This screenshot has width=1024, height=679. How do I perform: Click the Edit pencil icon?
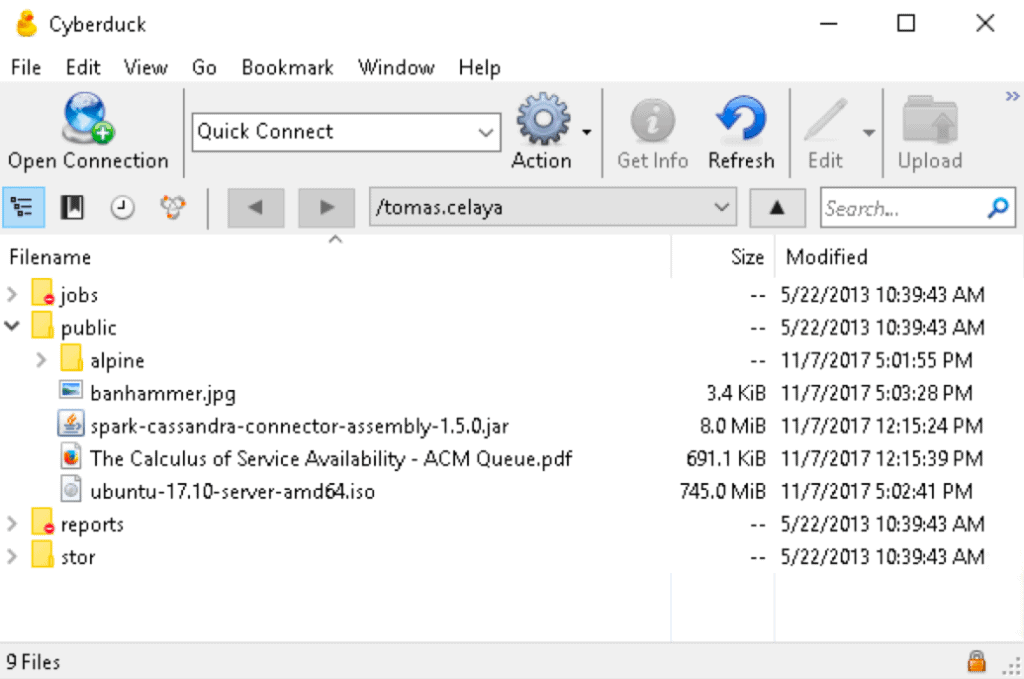pyautogui.click(x=825, y=119)
